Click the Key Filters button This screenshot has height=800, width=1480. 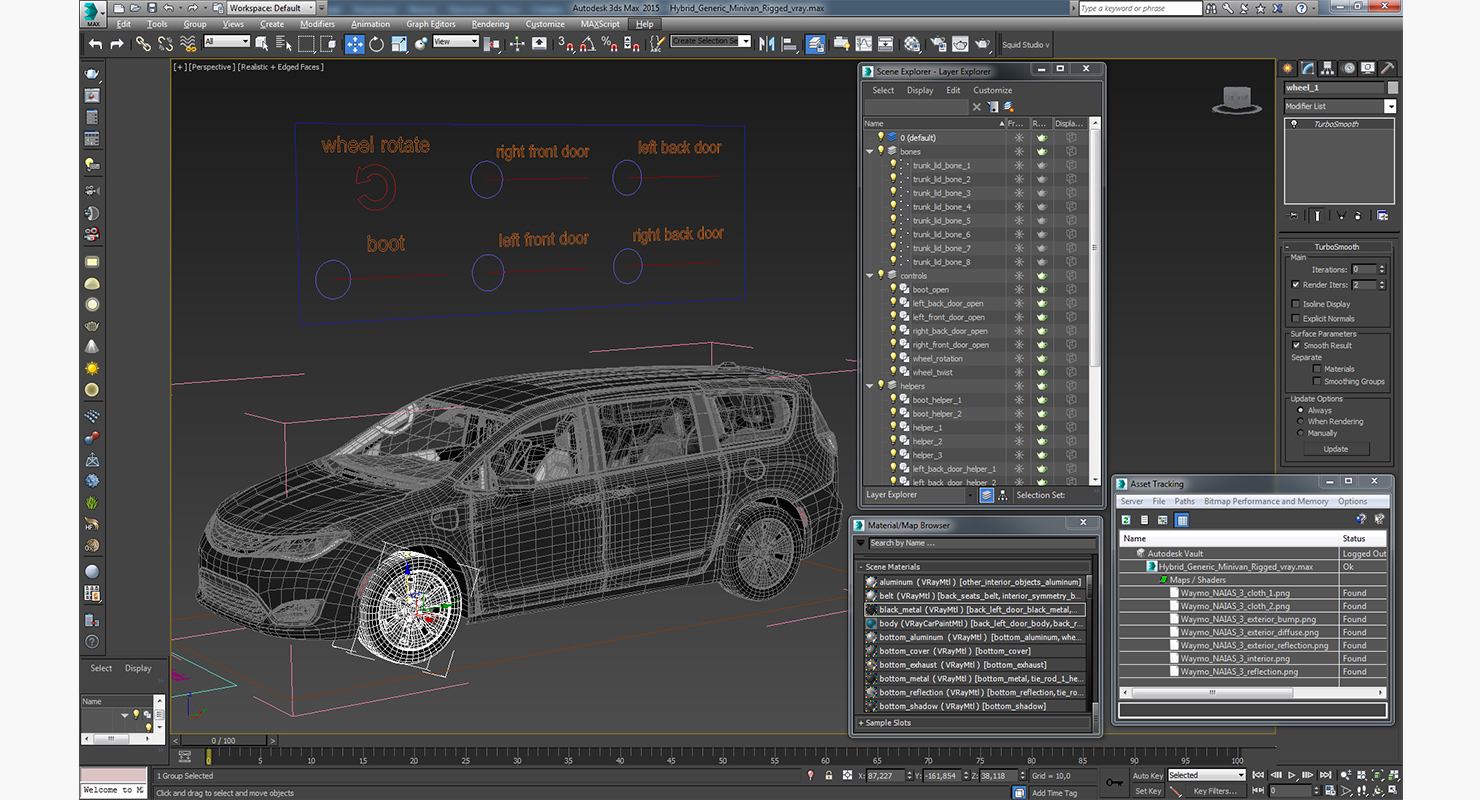click(1215, 791)
